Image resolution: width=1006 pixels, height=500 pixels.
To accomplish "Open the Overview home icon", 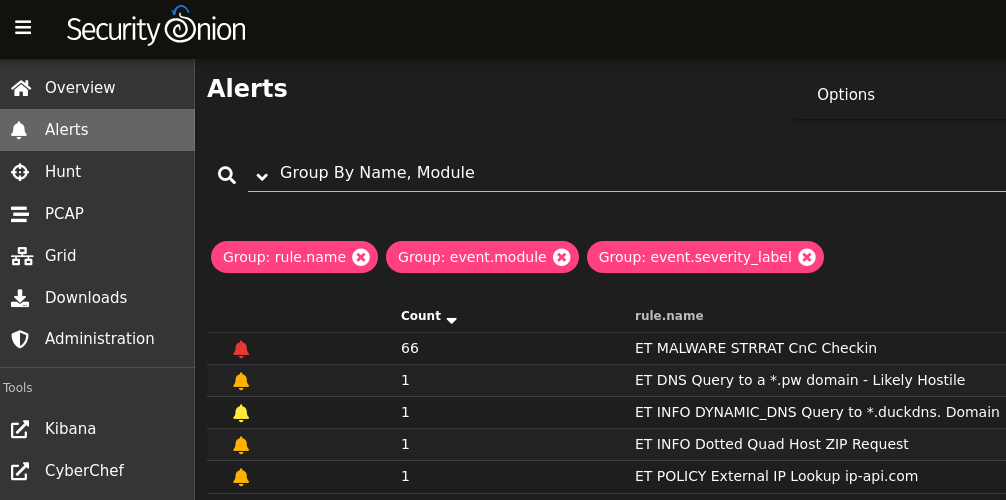I will coord(21,88).
